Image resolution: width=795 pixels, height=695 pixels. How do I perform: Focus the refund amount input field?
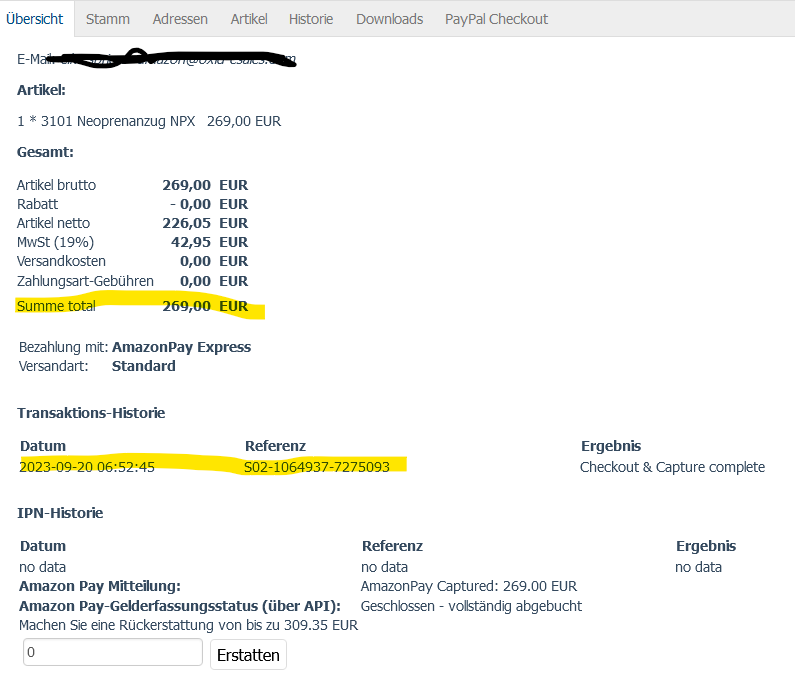click(112, 652)
